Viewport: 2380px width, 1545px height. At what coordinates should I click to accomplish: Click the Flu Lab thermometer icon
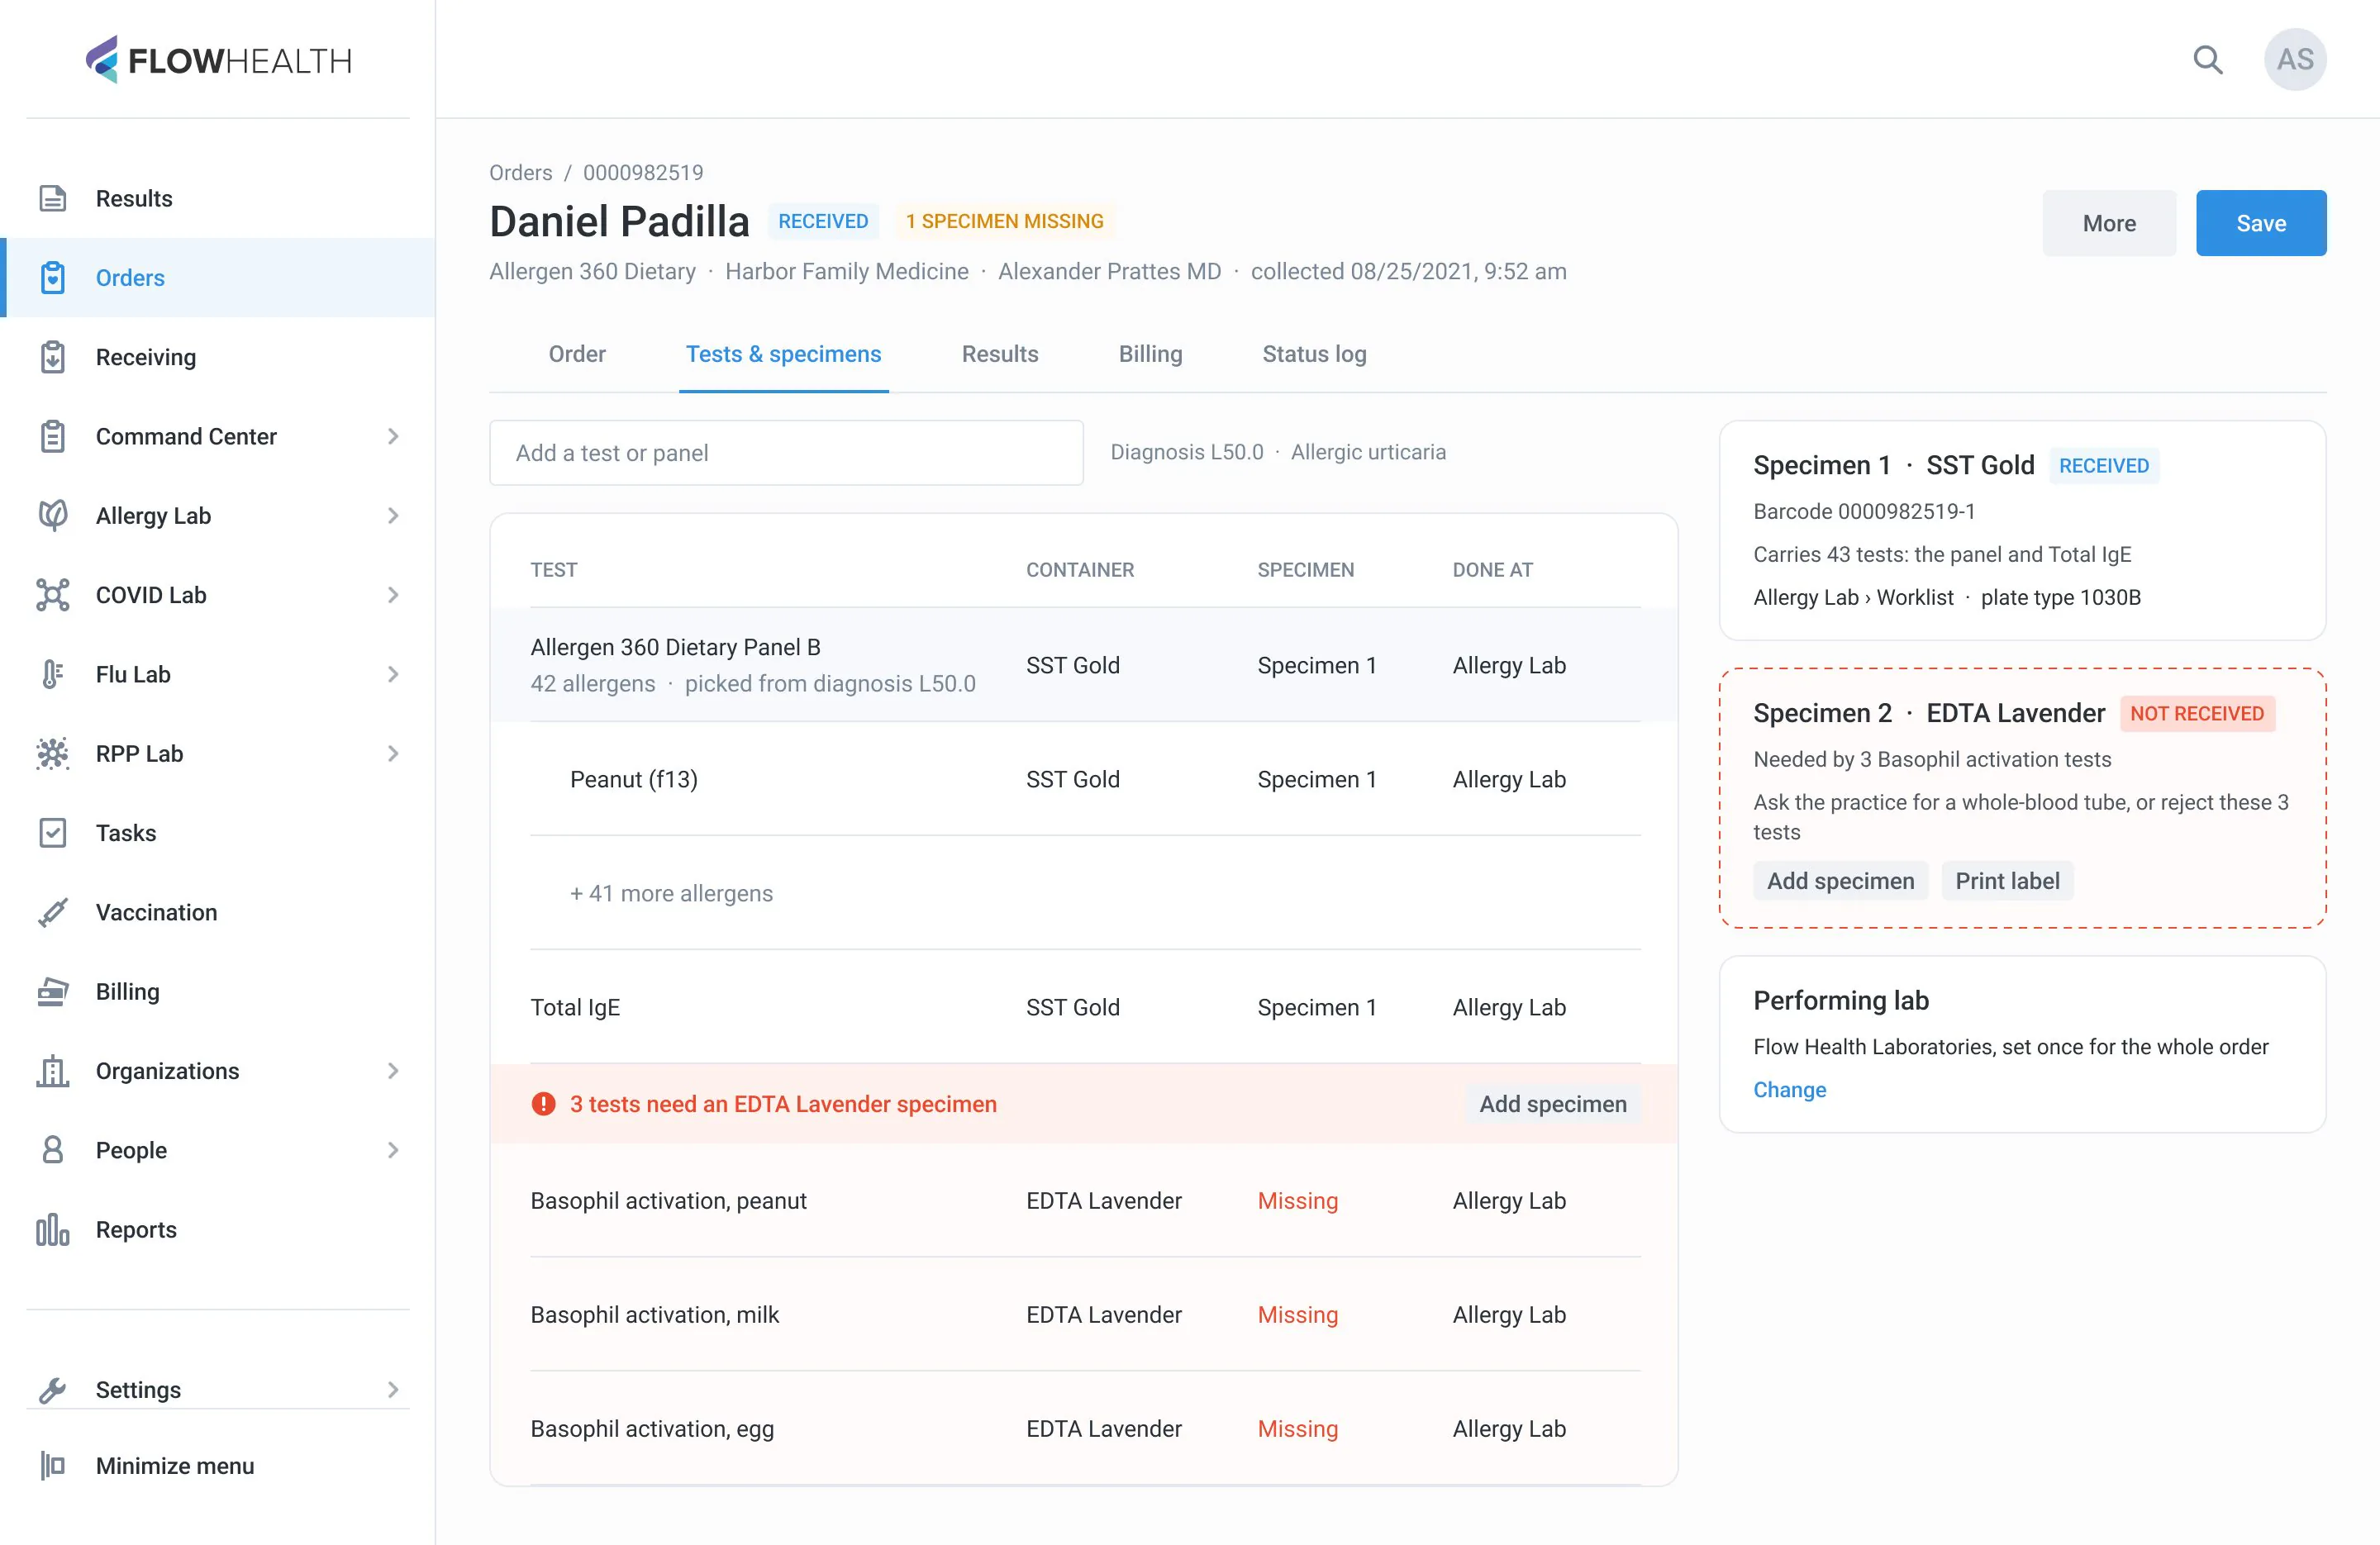point(52,674)
